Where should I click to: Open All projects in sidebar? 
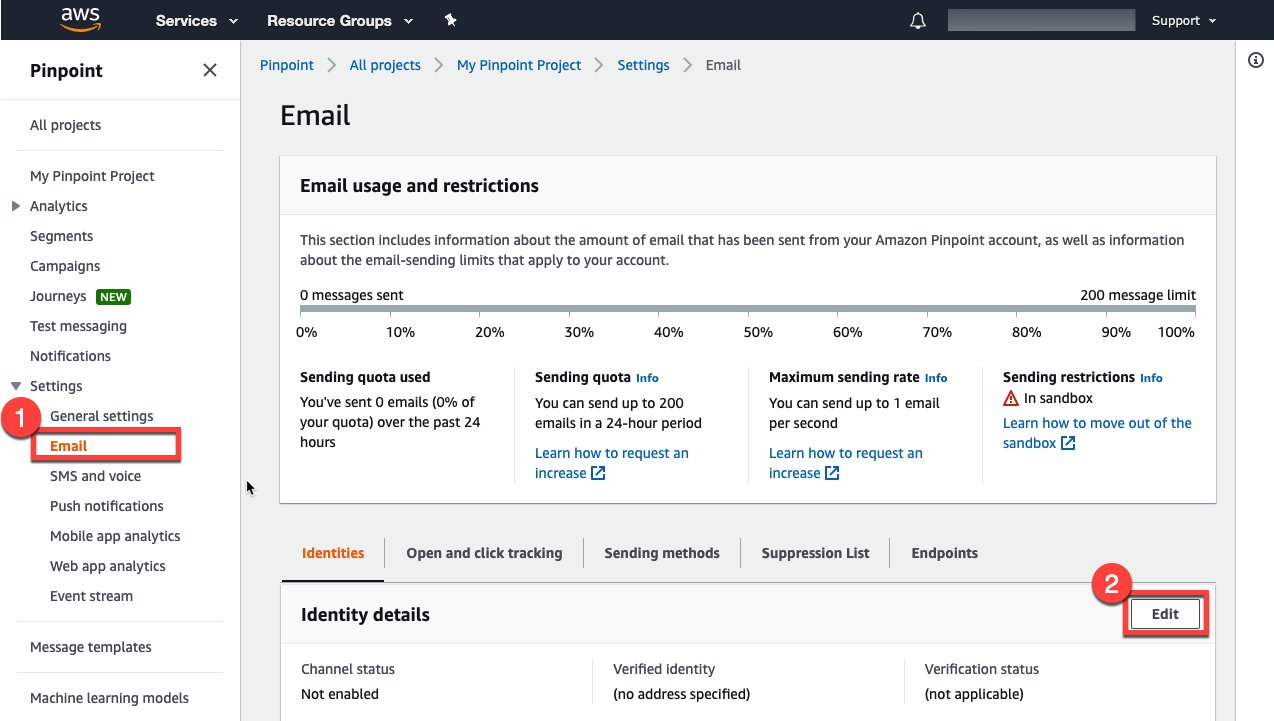(65, 125)
